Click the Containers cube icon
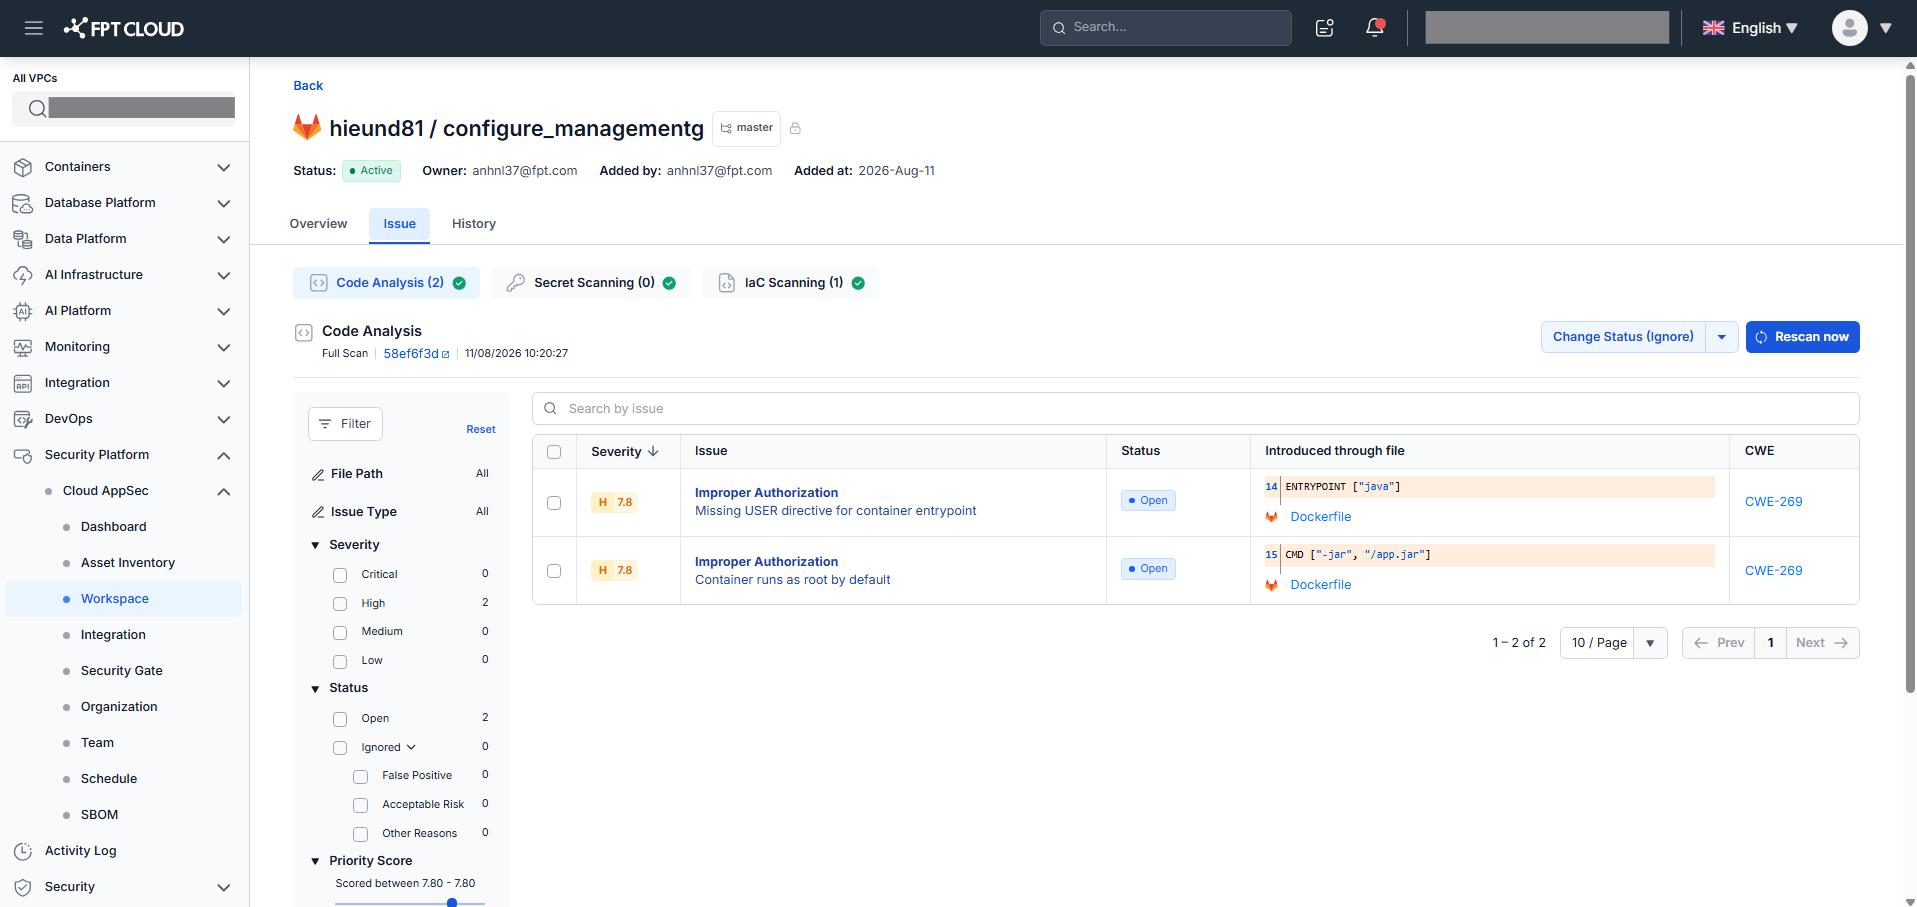 point(23,167)
